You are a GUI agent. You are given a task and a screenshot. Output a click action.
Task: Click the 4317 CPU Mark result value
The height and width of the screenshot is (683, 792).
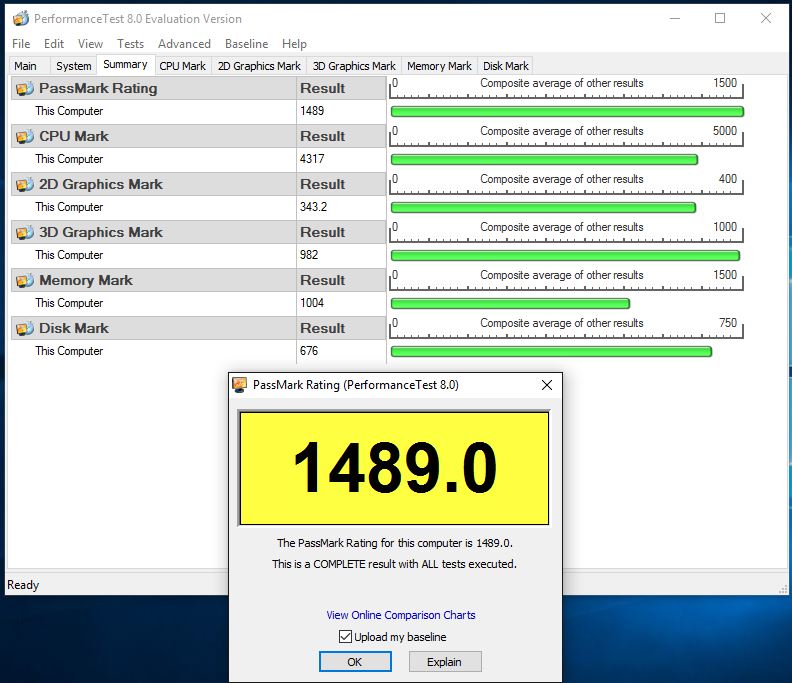(312, 159)
